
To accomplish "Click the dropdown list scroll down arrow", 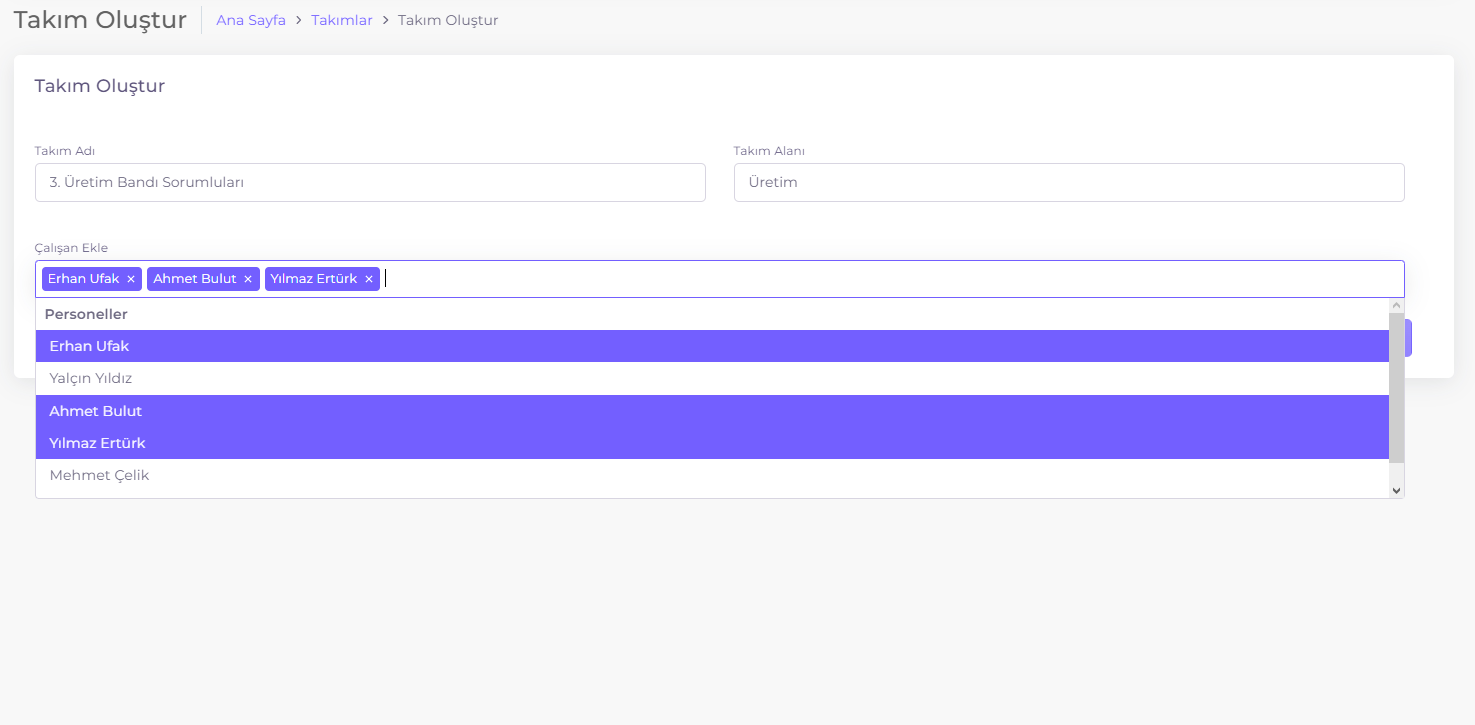I will [x=1396, y=490].
